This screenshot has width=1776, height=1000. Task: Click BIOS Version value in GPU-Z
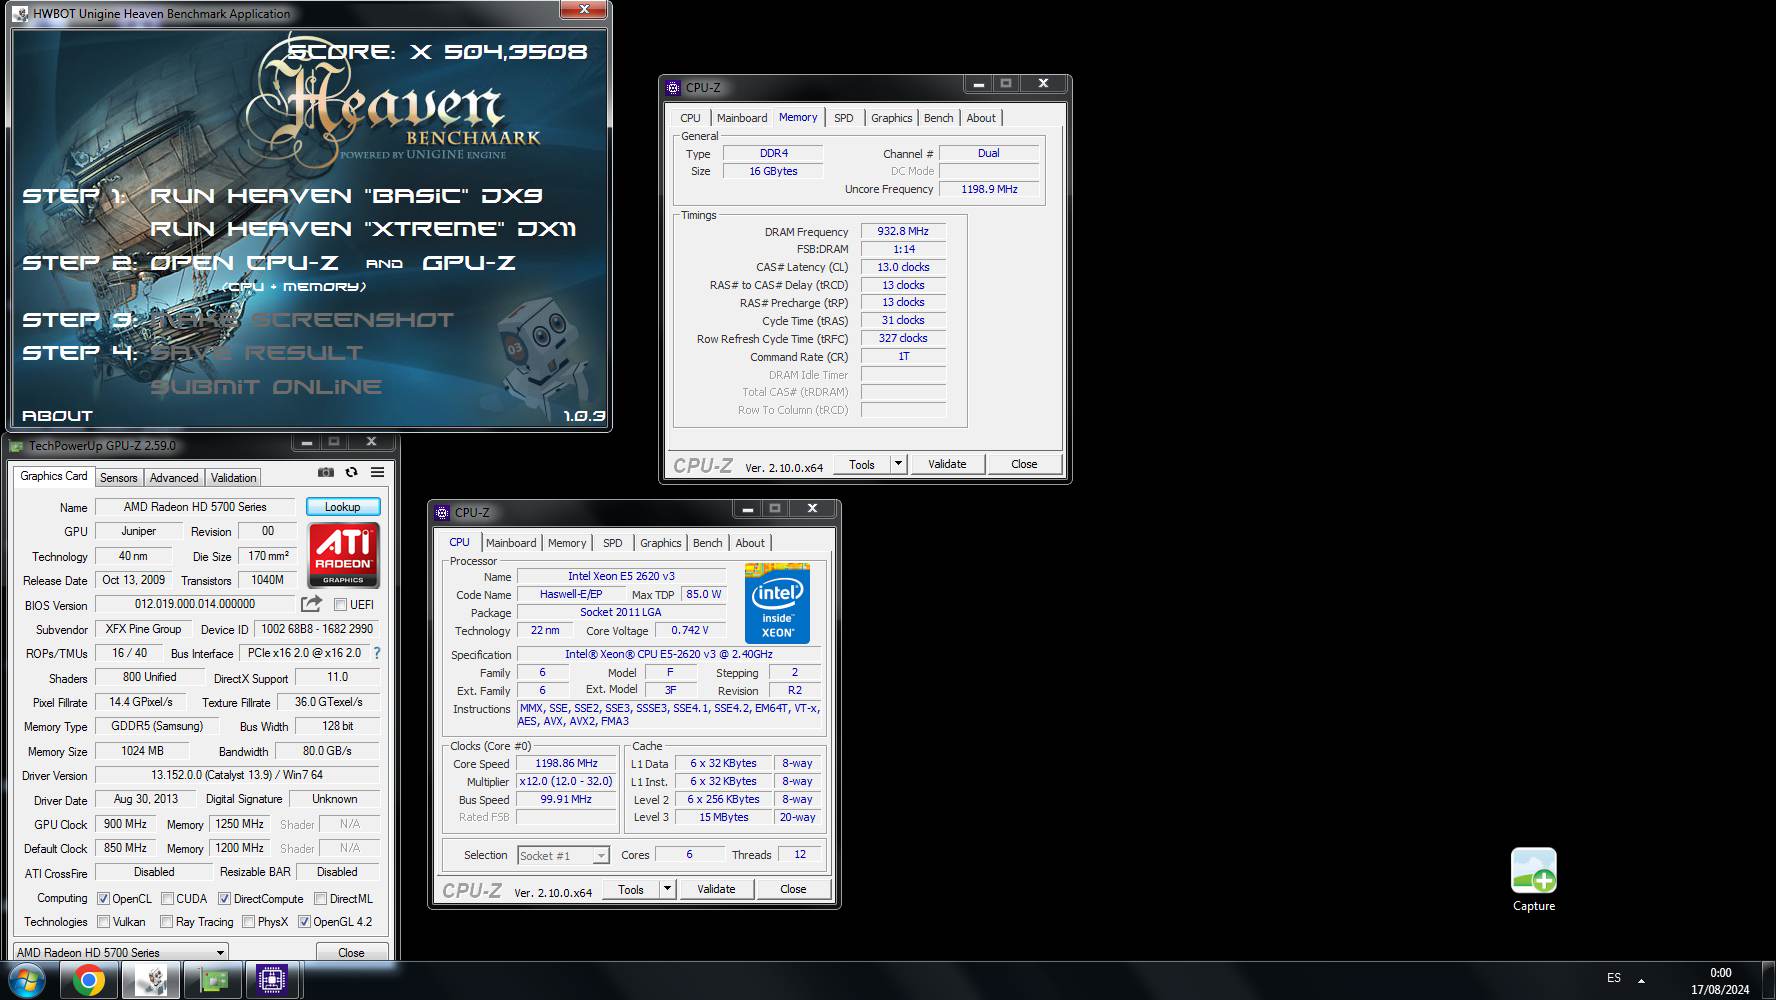pos(195,604)
